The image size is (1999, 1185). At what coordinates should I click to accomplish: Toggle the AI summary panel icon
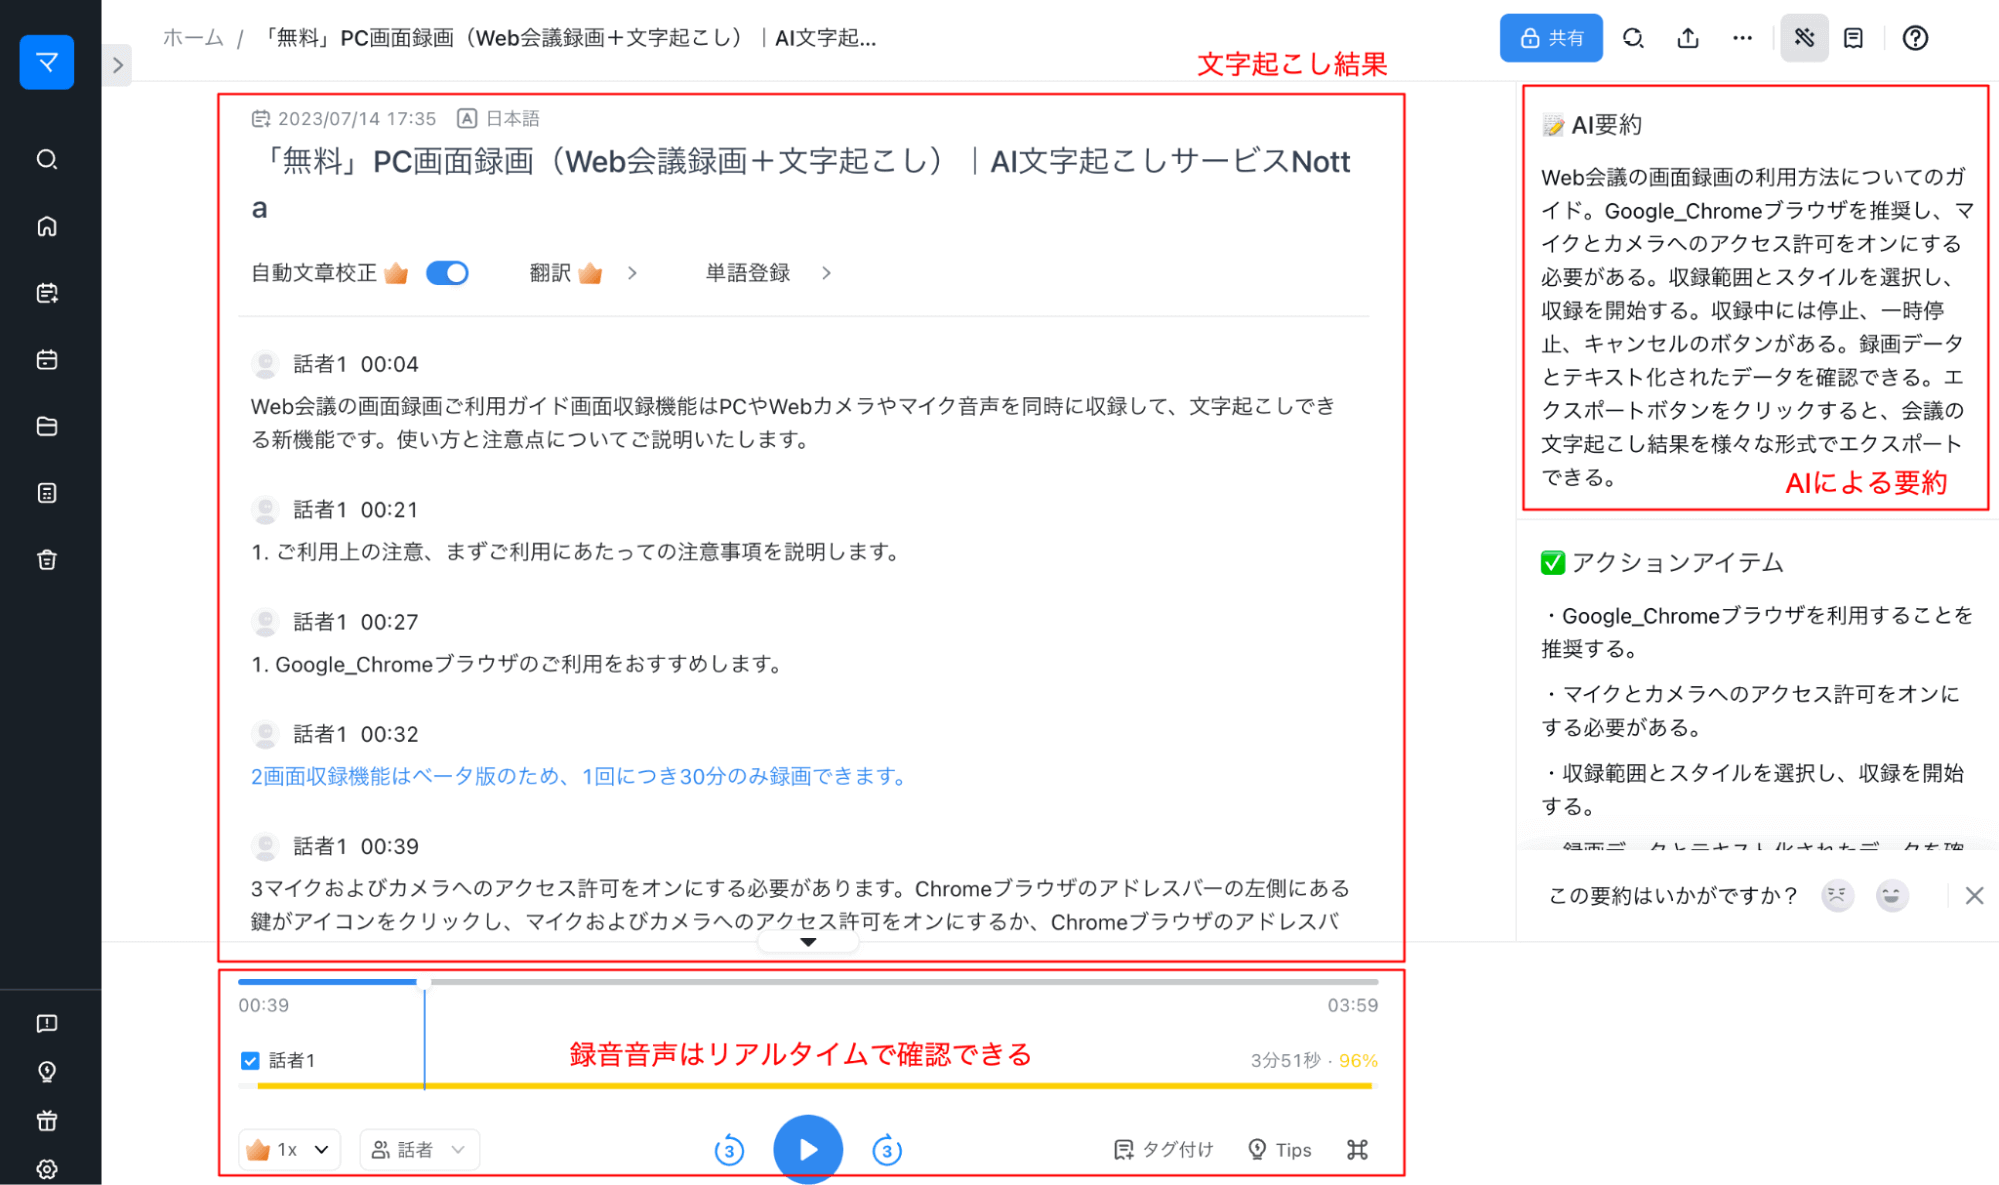(x=1804, y=38)
